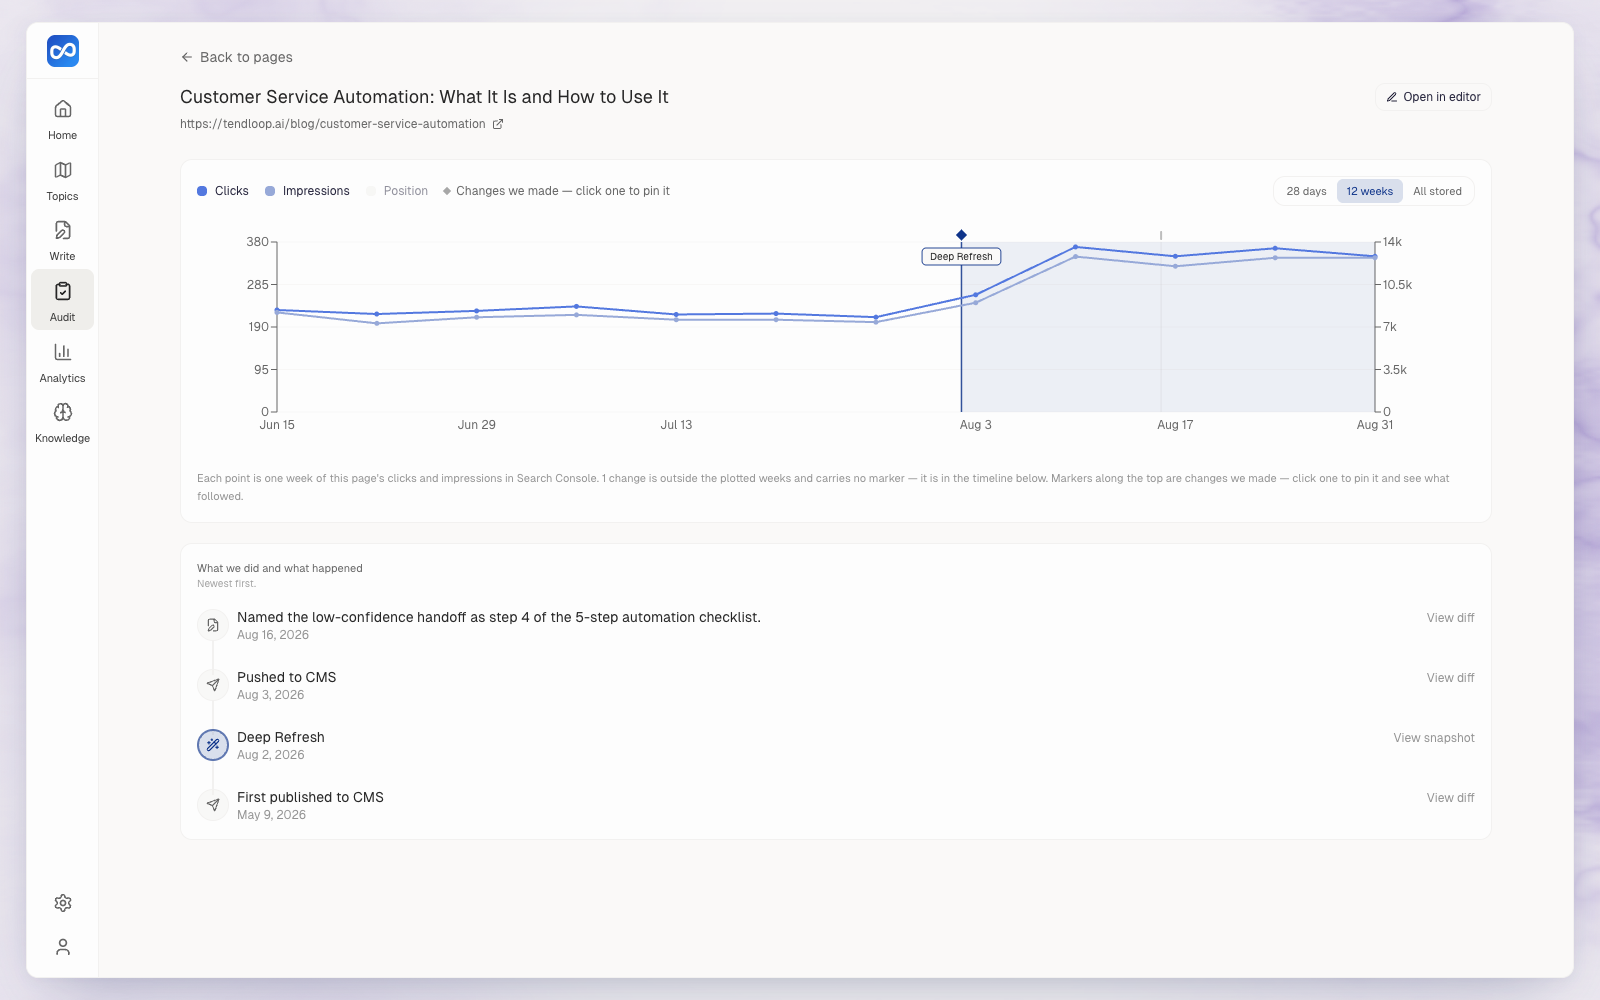Screen dimensions: 1600x1000
Task: Click the Aug 17 change tick marker
Action: (x=1161, y=236)
